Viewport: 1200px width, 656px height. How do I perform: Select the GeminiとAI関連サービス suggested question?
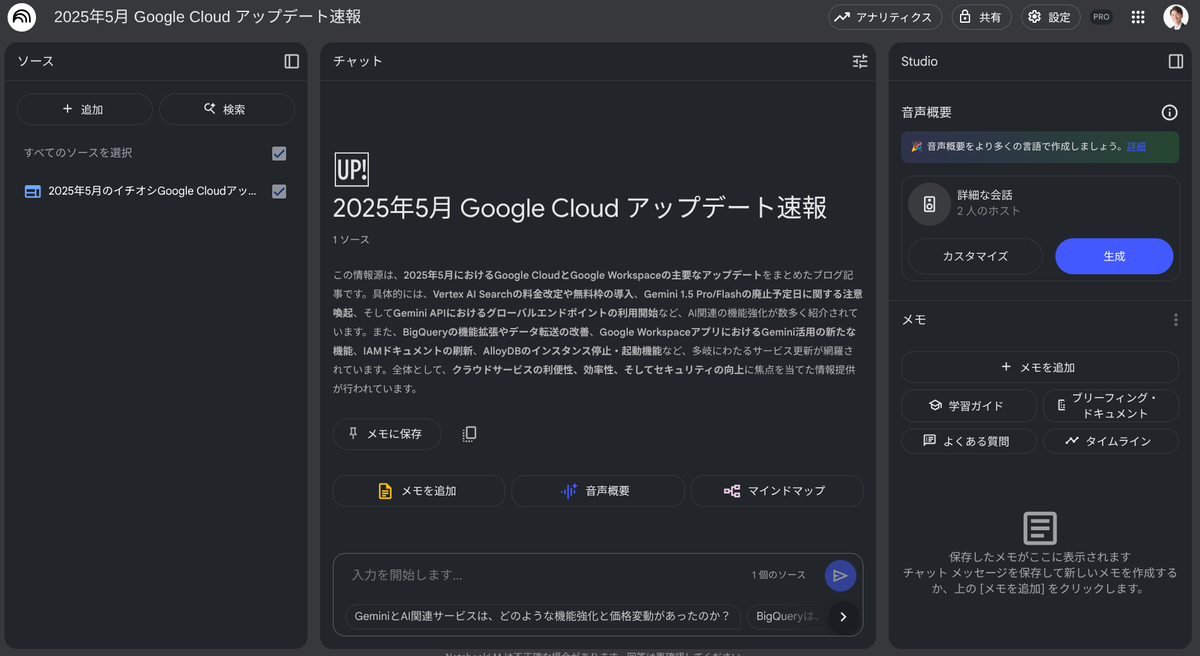543,616
